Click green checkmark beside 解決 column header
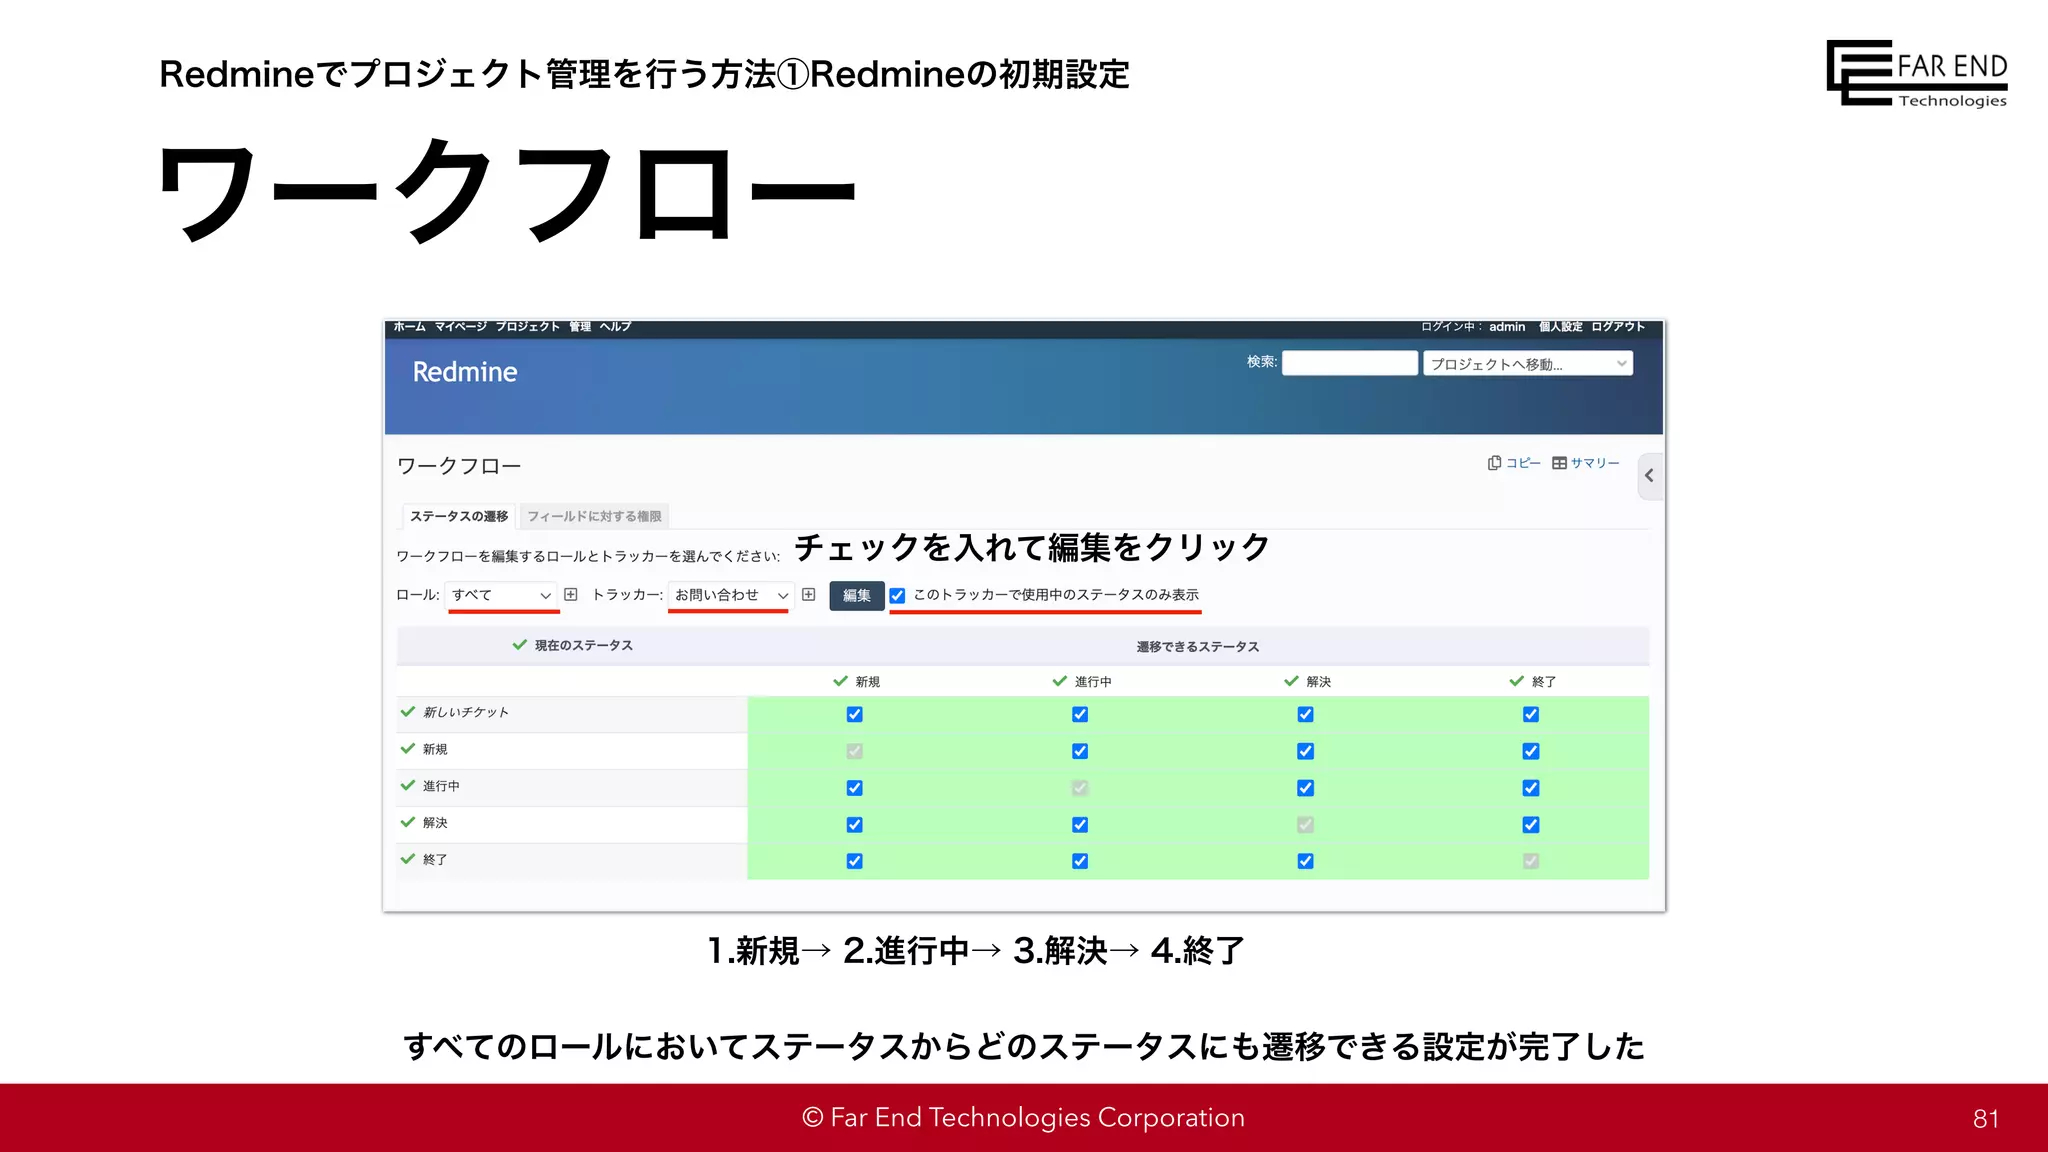Screen dimensions: 2048x1152 tap(1291, 681)
